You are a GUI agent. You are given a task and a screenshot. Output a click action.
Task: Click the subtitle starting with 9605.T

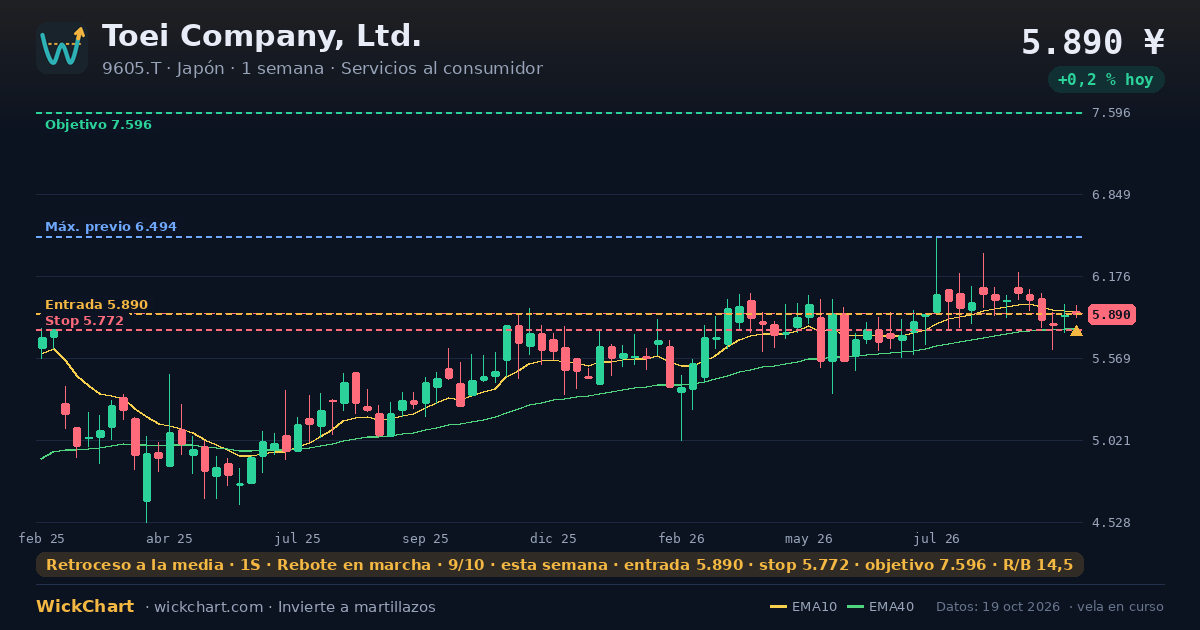point(322,69)
